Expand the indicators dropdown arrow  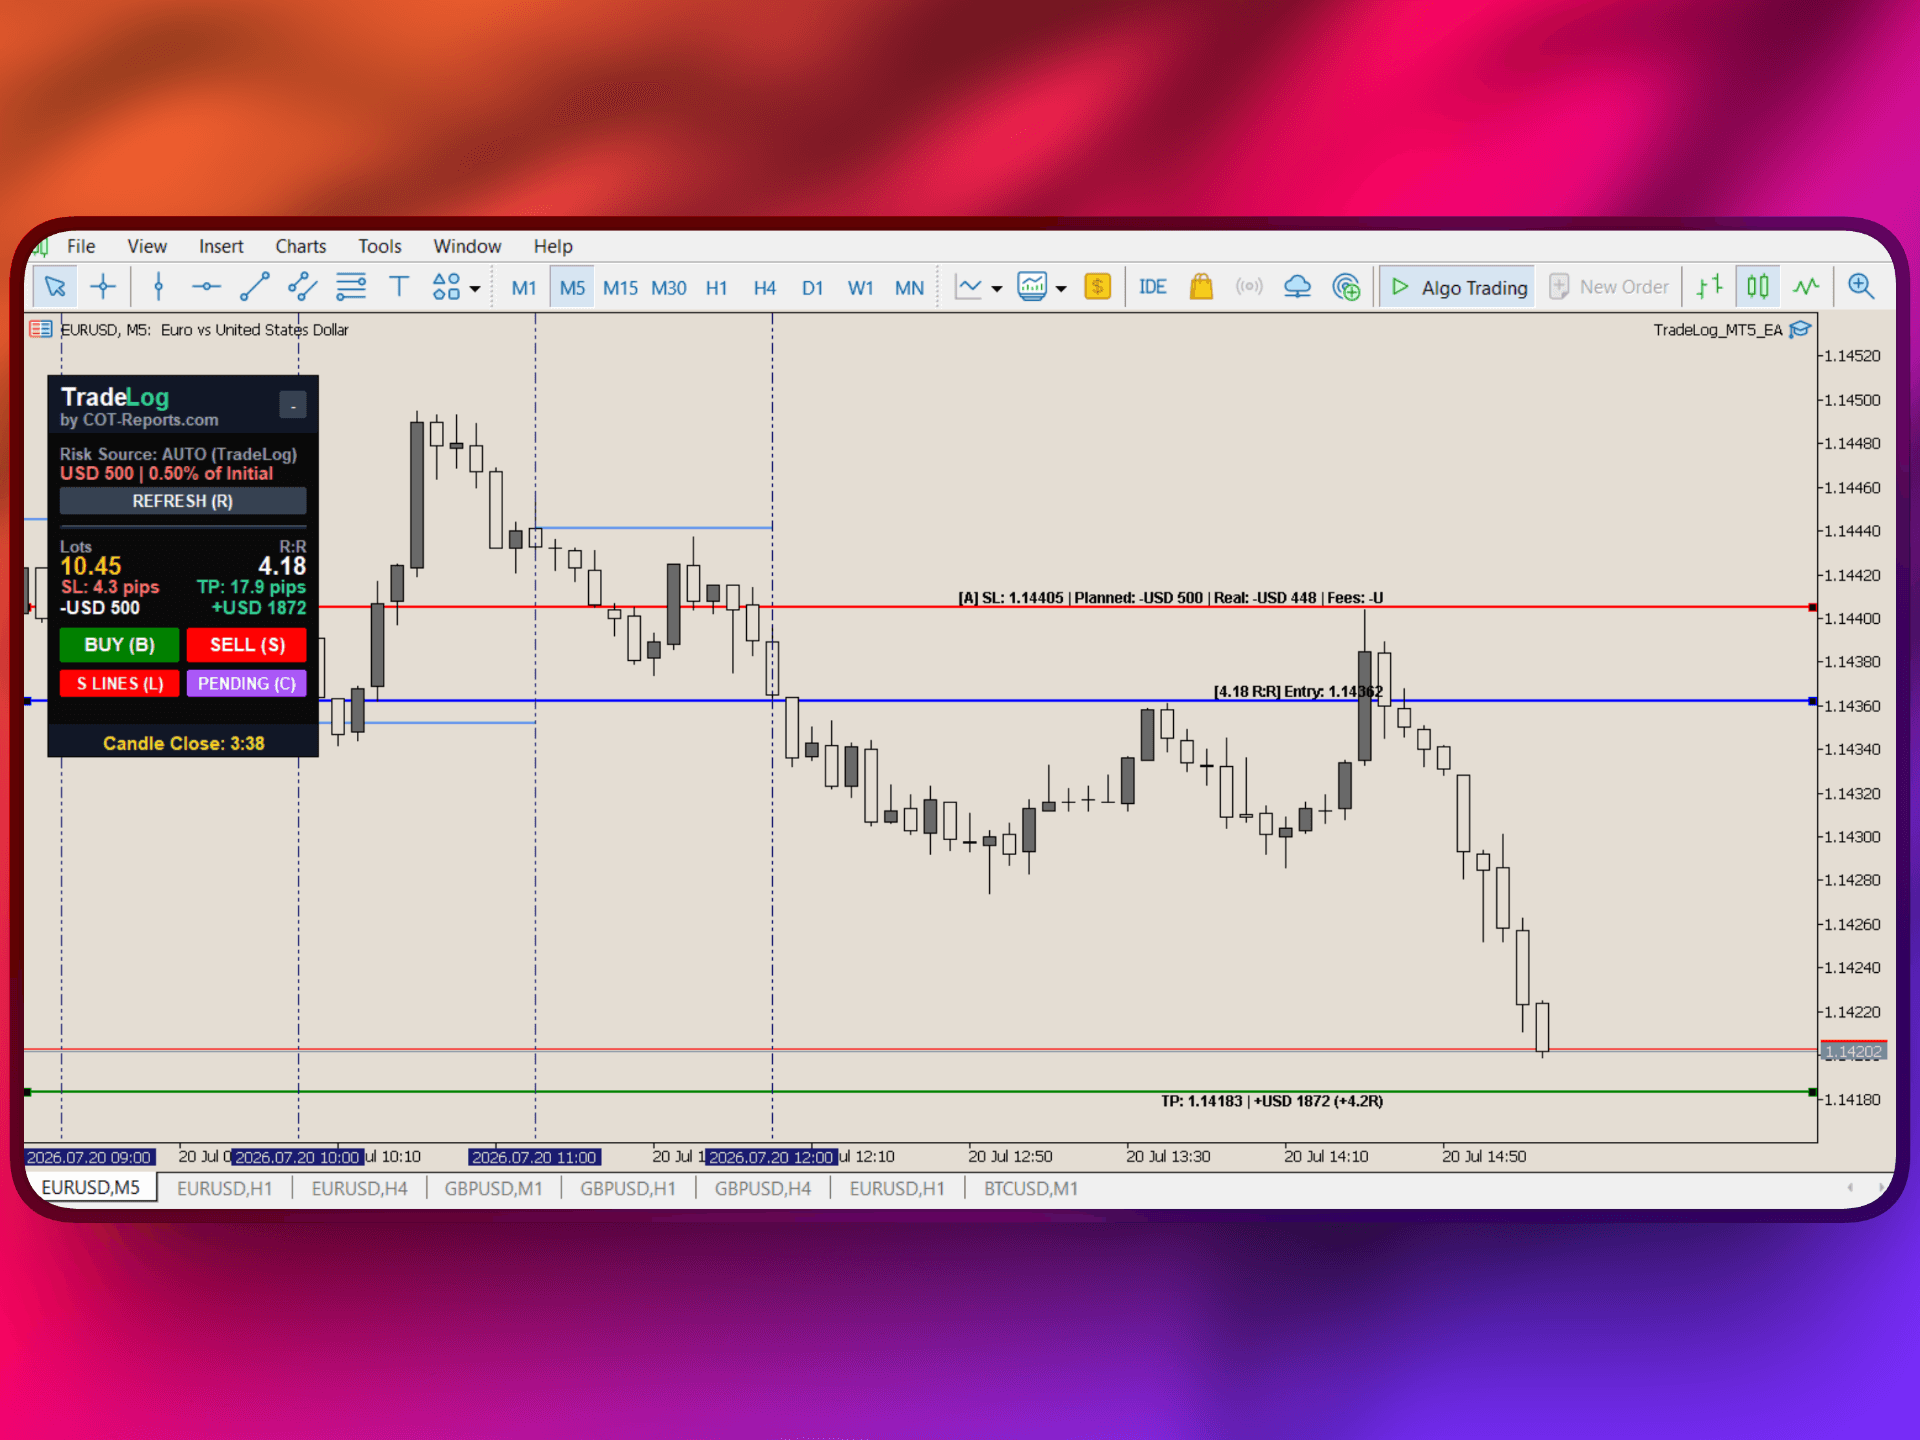1061,289
